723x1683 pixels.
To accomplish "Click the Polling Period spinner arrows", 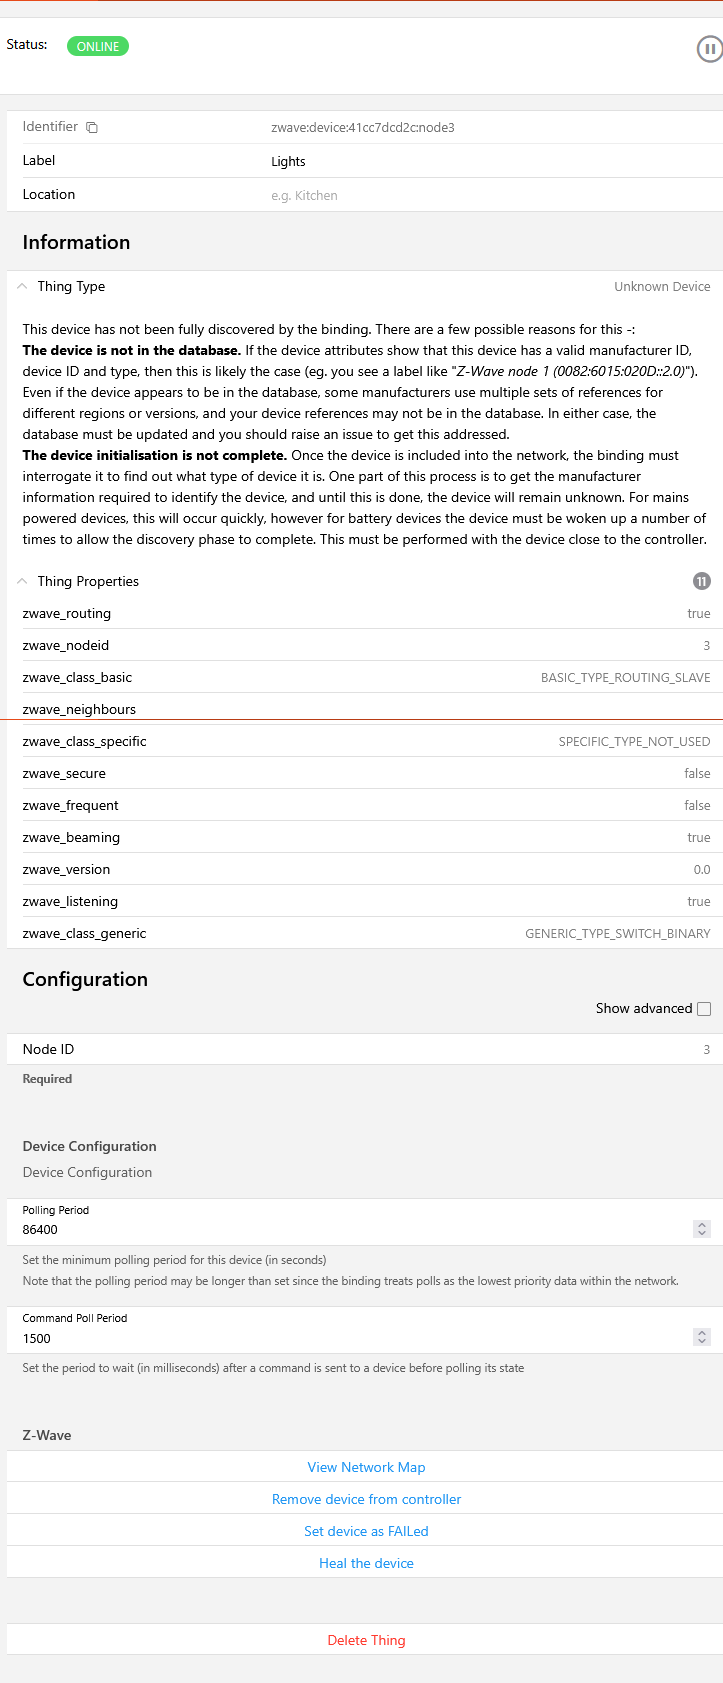I will [702, 1229].
